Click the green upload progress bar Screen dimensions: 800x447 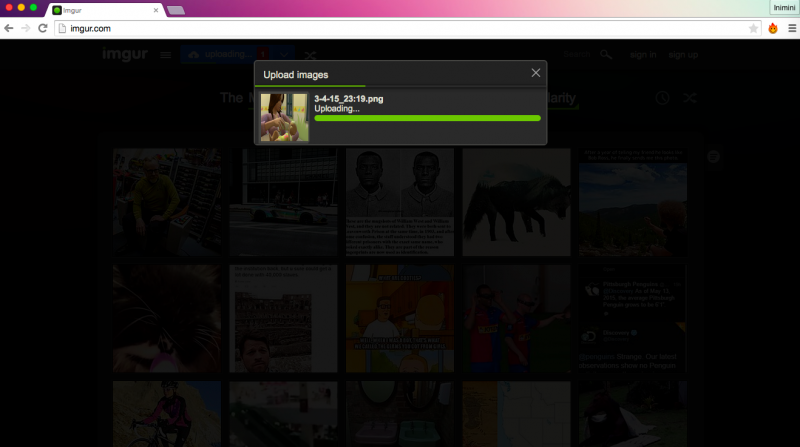click(x=428, y=118)
